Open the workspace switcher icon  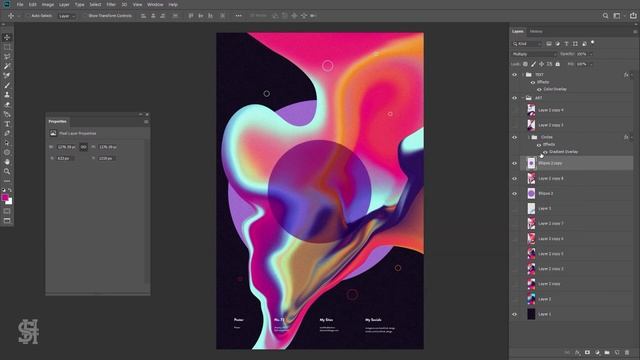(617, 16)
